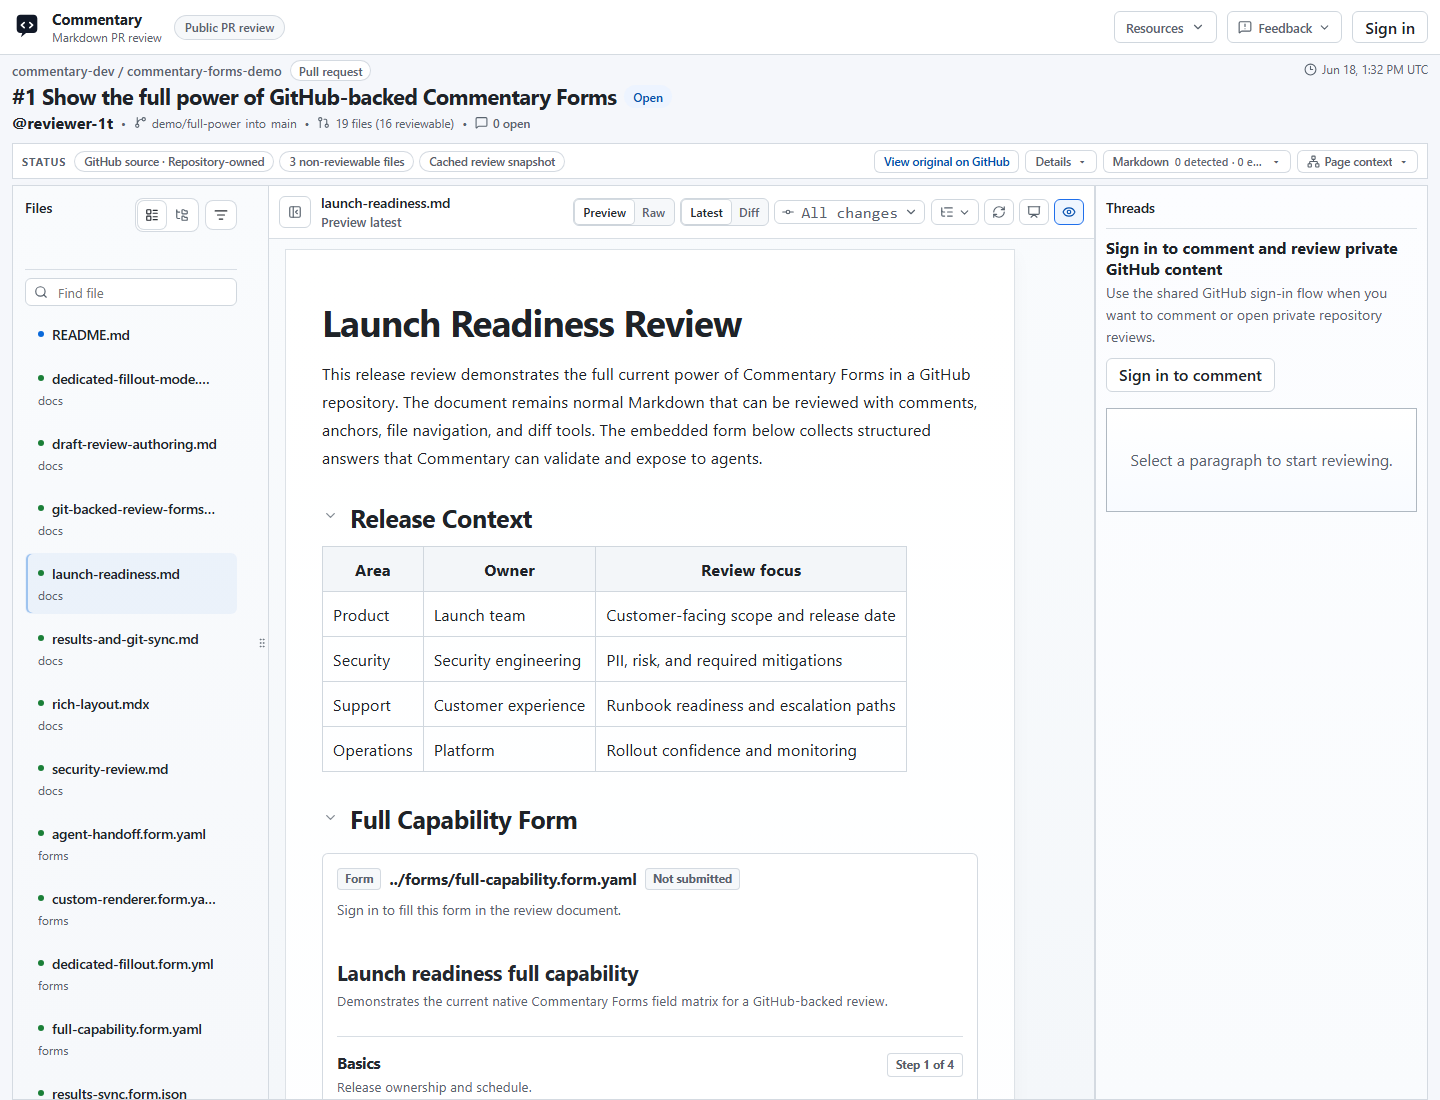The width and height of the screenshot is (1440, 1100).
Task: Switch to Raw mode
Action: coord(653,213)
